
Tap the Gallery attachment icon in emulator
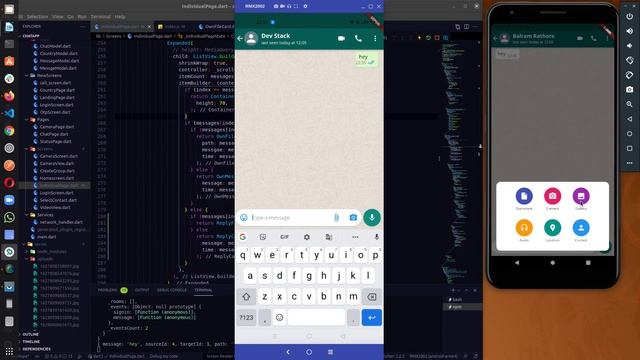[x=581, y=196]
